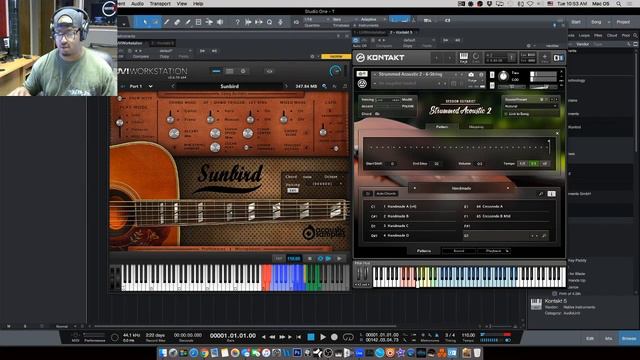640x360 pixels.
Task: Click the Mix button at bottom right
Action: (x=609, y=338)
